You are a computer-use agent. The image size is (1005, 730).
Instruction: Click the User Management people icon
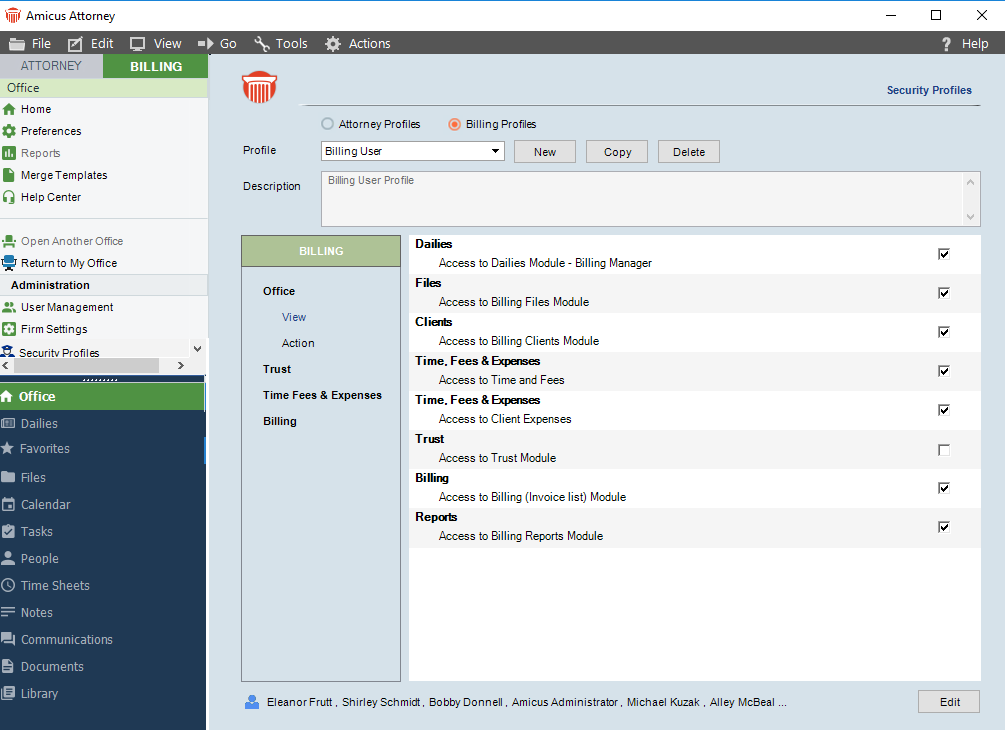pos(9,307)
